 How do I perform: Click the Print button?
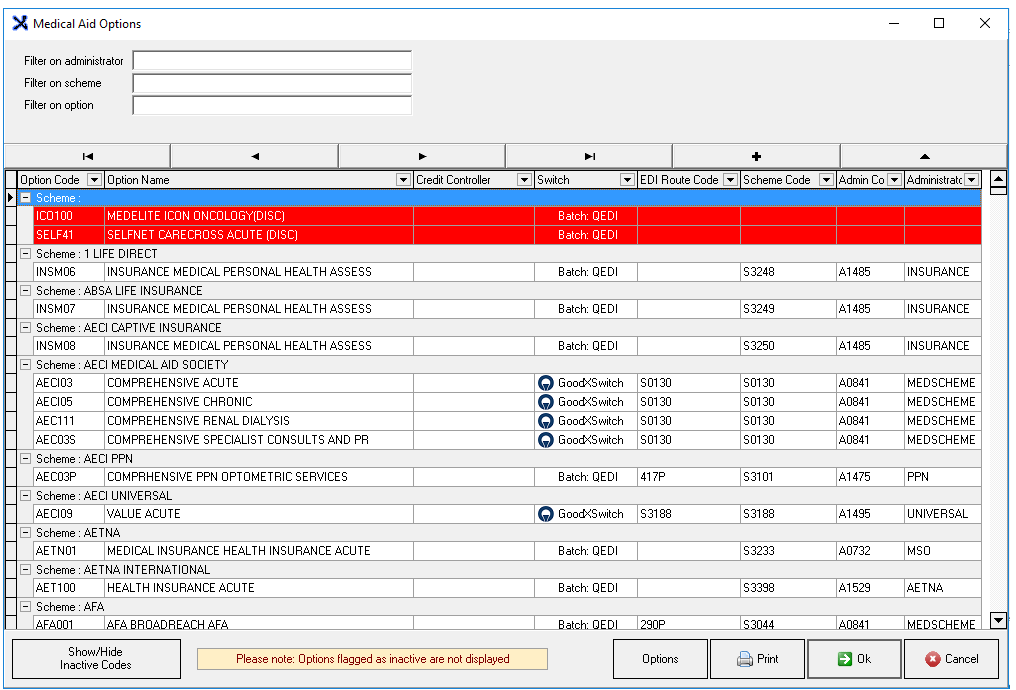tap(757, 659)
